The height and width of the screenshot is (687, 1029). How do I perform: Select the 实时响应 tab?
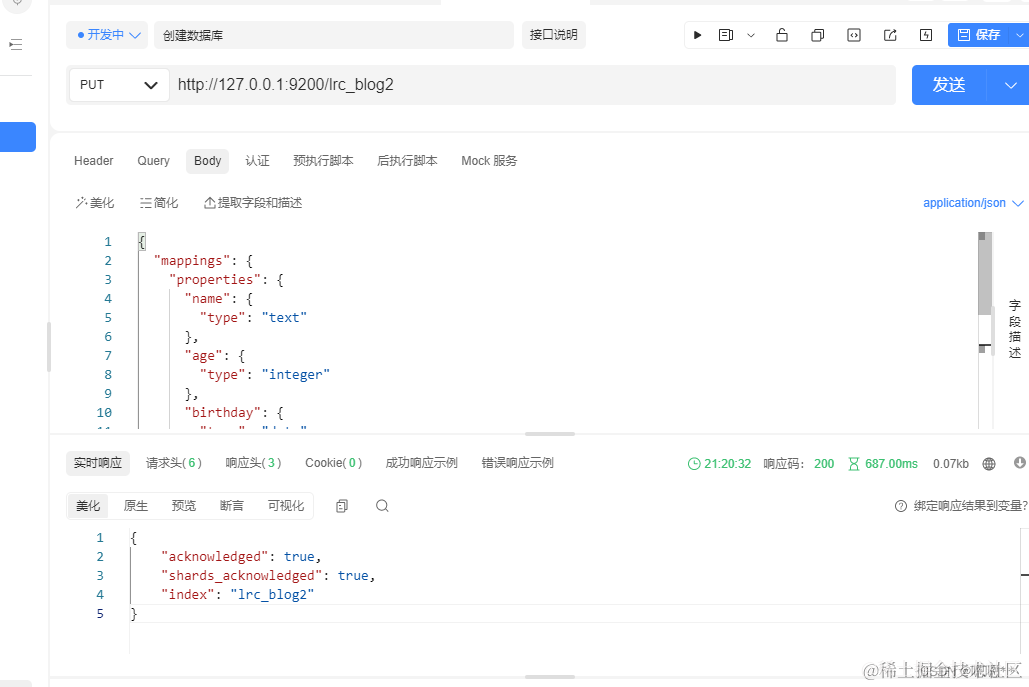click(98, 463)
